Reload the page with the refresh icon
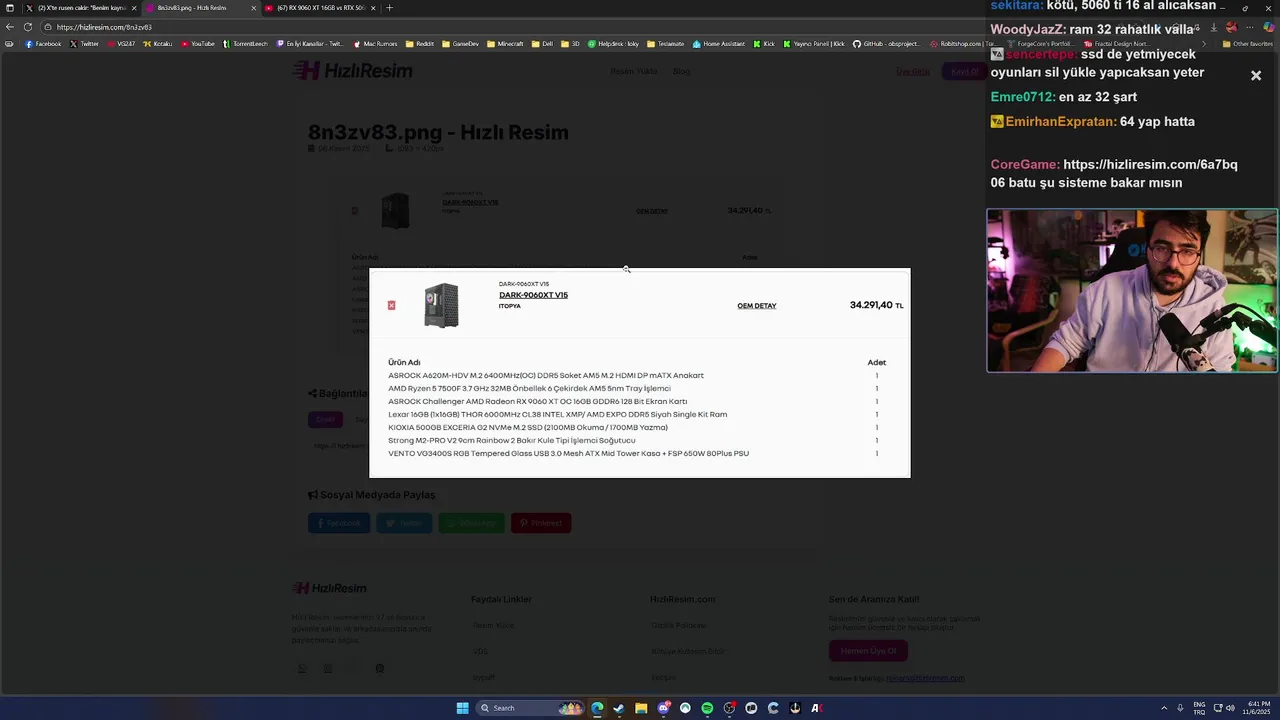This screenshot has height=720, width=1280. [x=28, y=27]
